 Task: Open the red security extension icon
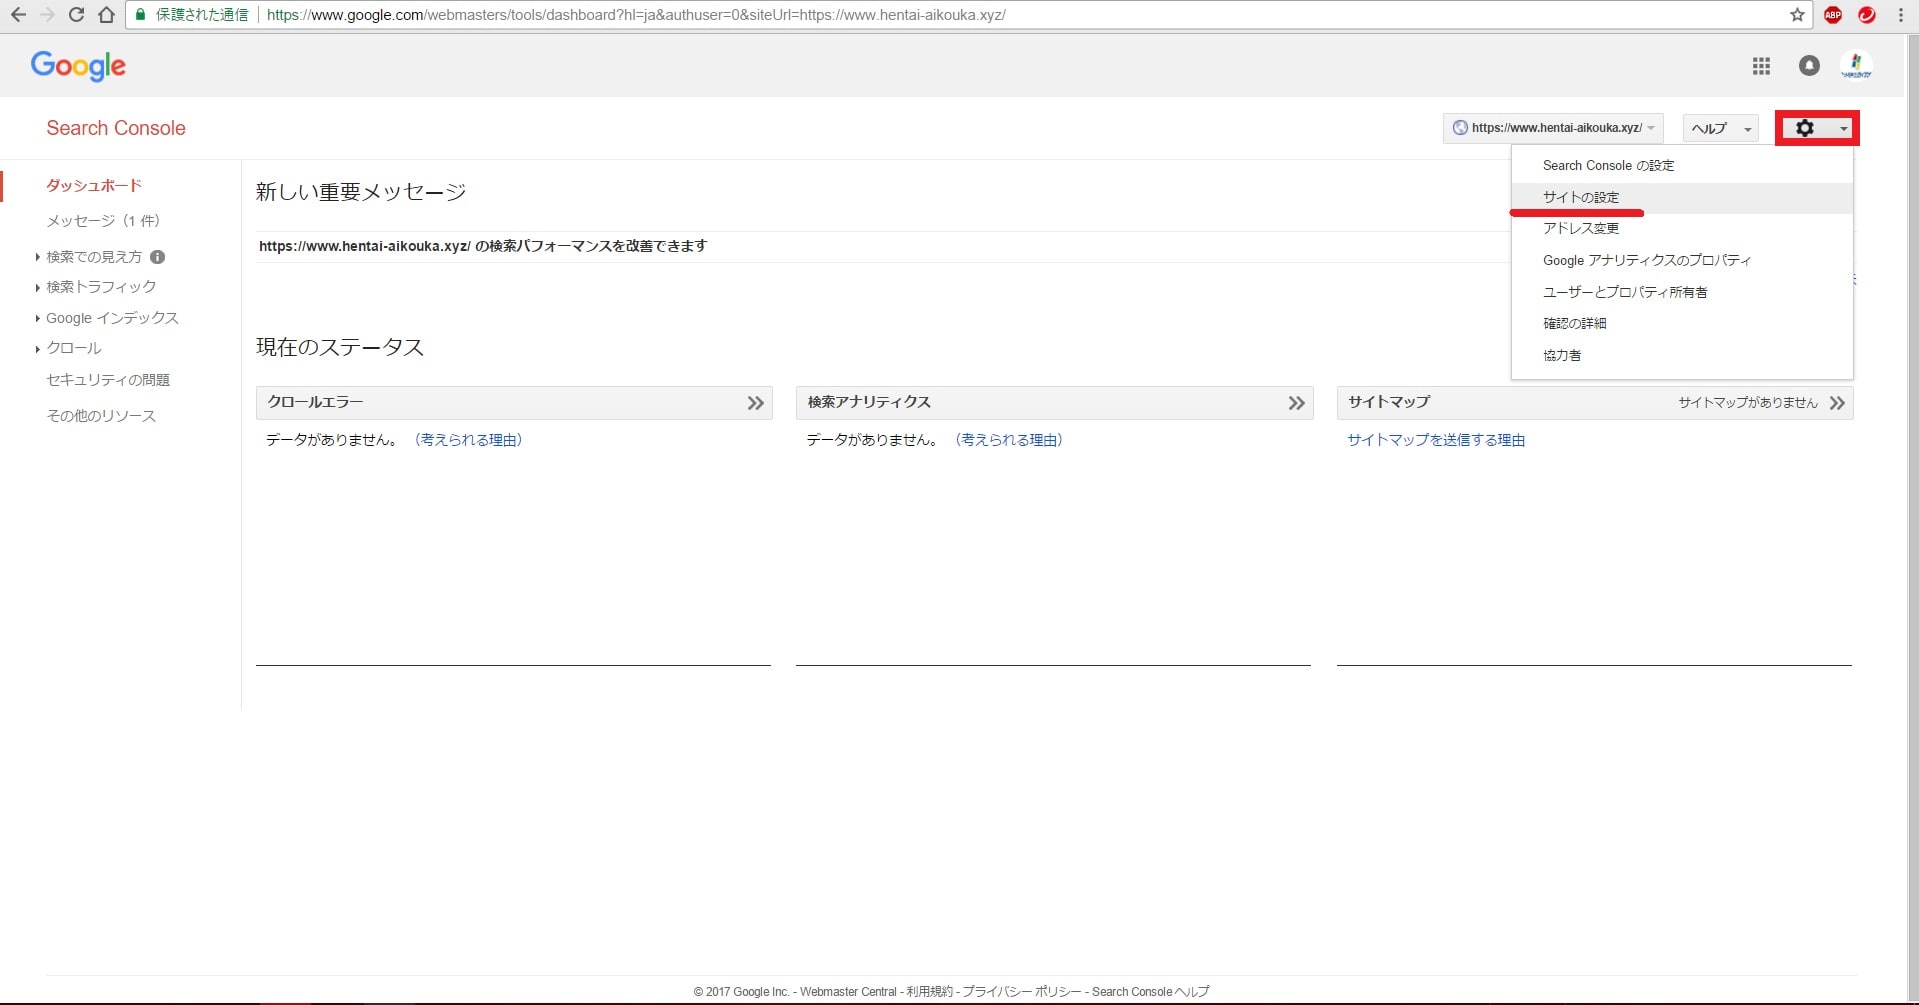pos(1866,15)
